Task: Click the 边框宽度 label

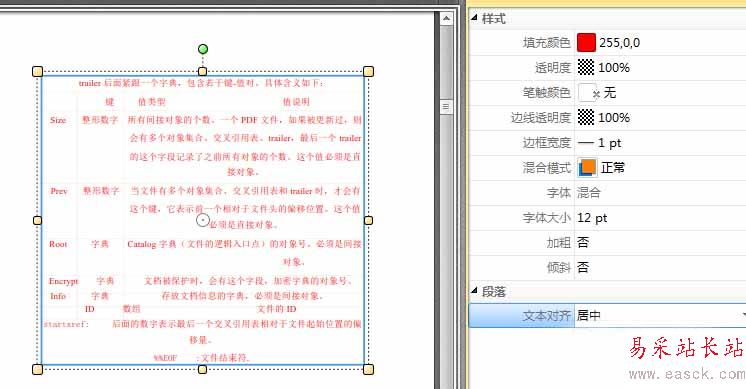Action: click(x=547, y=143)
